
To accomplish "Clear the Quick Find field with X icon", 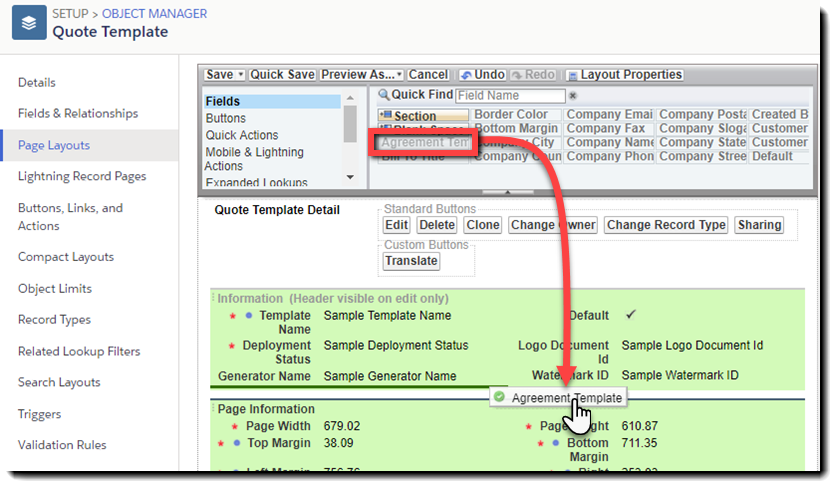I will click(573, 96).
